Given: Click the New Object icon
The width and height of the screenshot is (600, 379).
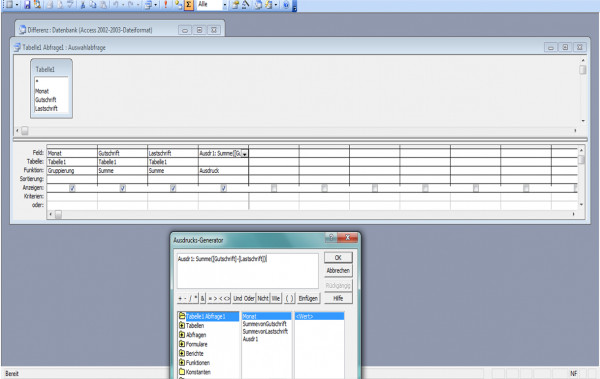Looking at the screenshot, I should (269, 5).
